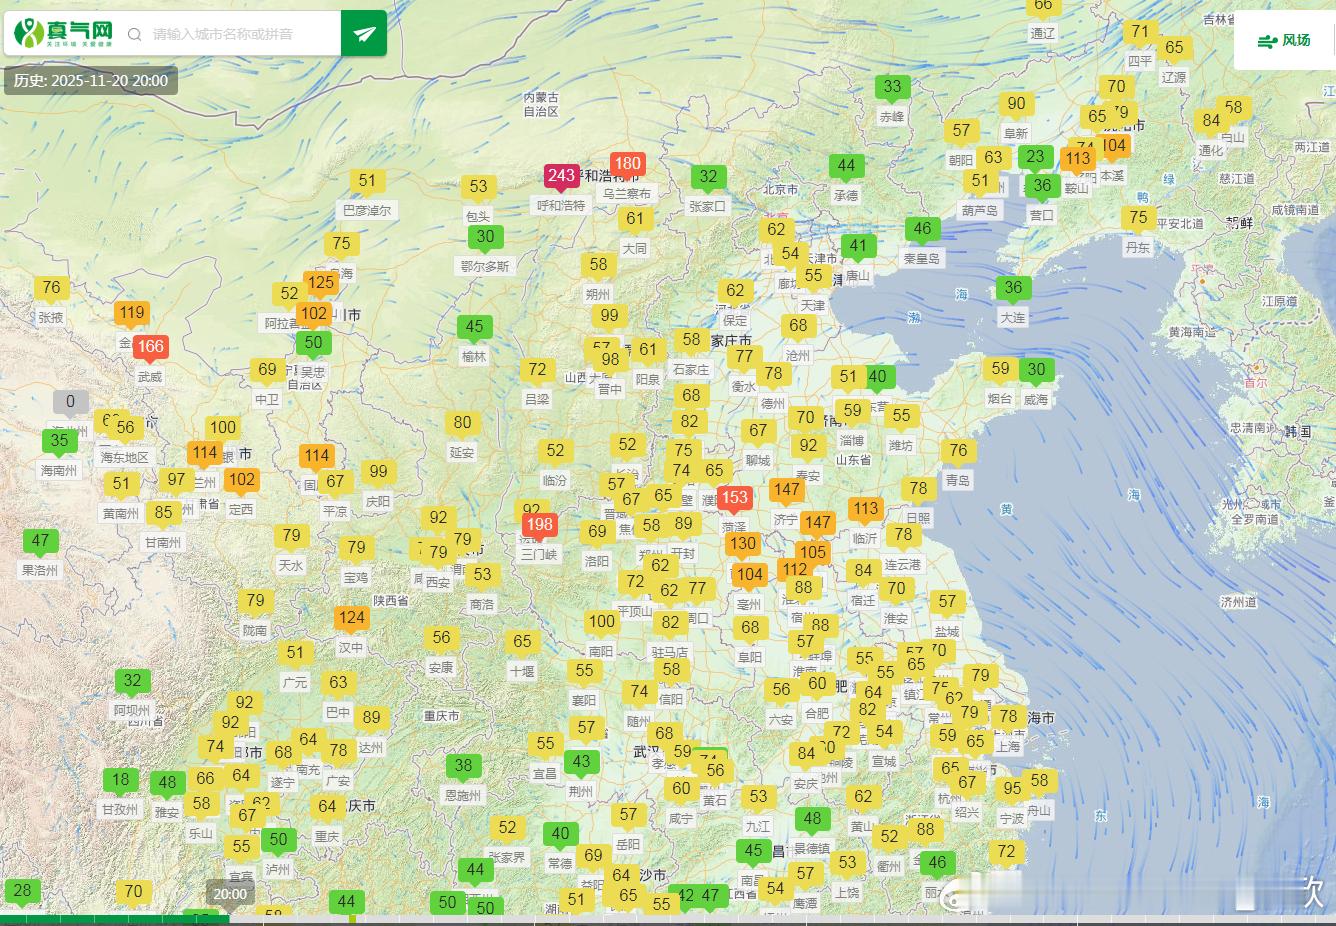Viewport: 1336px width, 926px height.
Task: Click the 36 marker above 大连
Action: click(1013, 288)
